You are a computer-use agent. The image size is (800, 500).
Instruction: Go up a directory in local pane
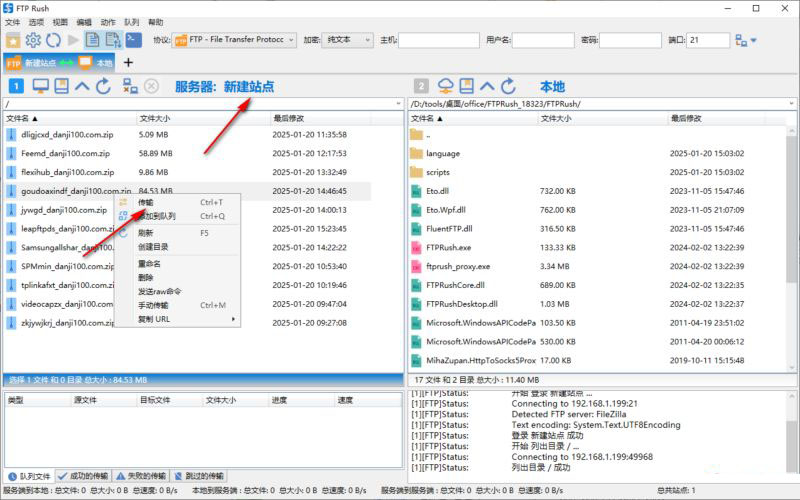pos(487,86)
